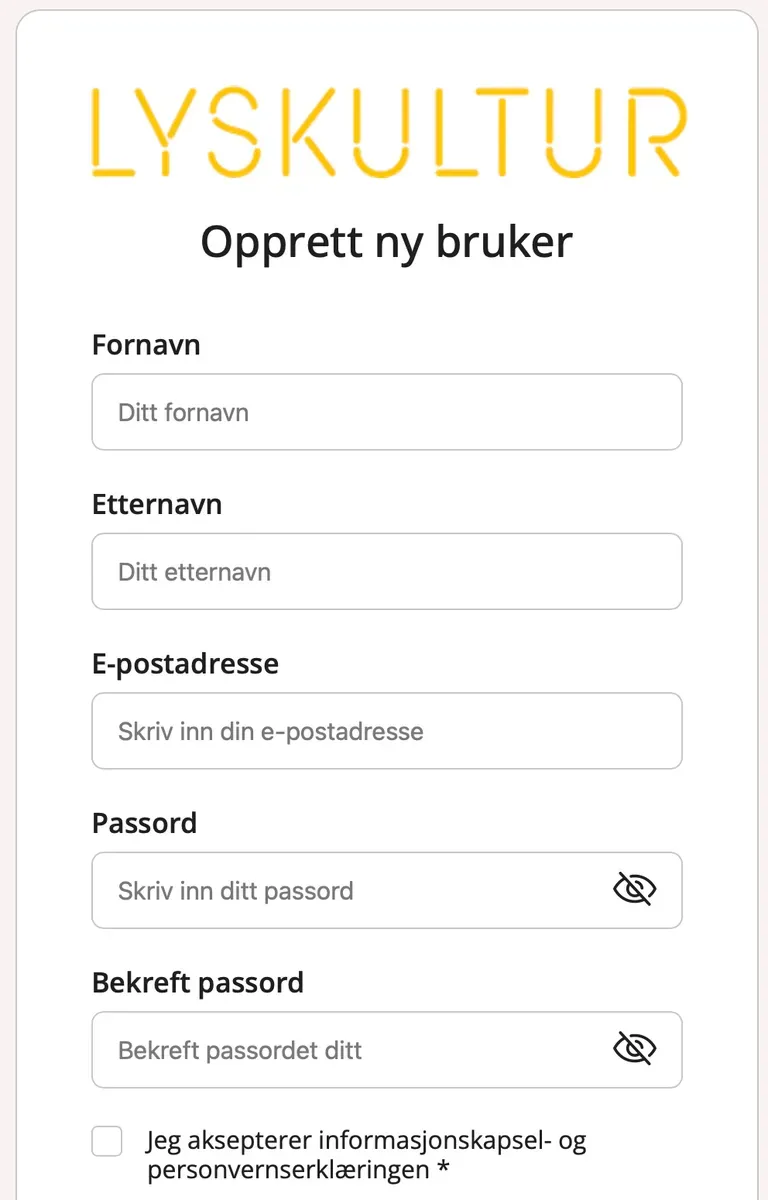Accept the cookie and privacy policy checkbox

click(x=107, y=1141)
